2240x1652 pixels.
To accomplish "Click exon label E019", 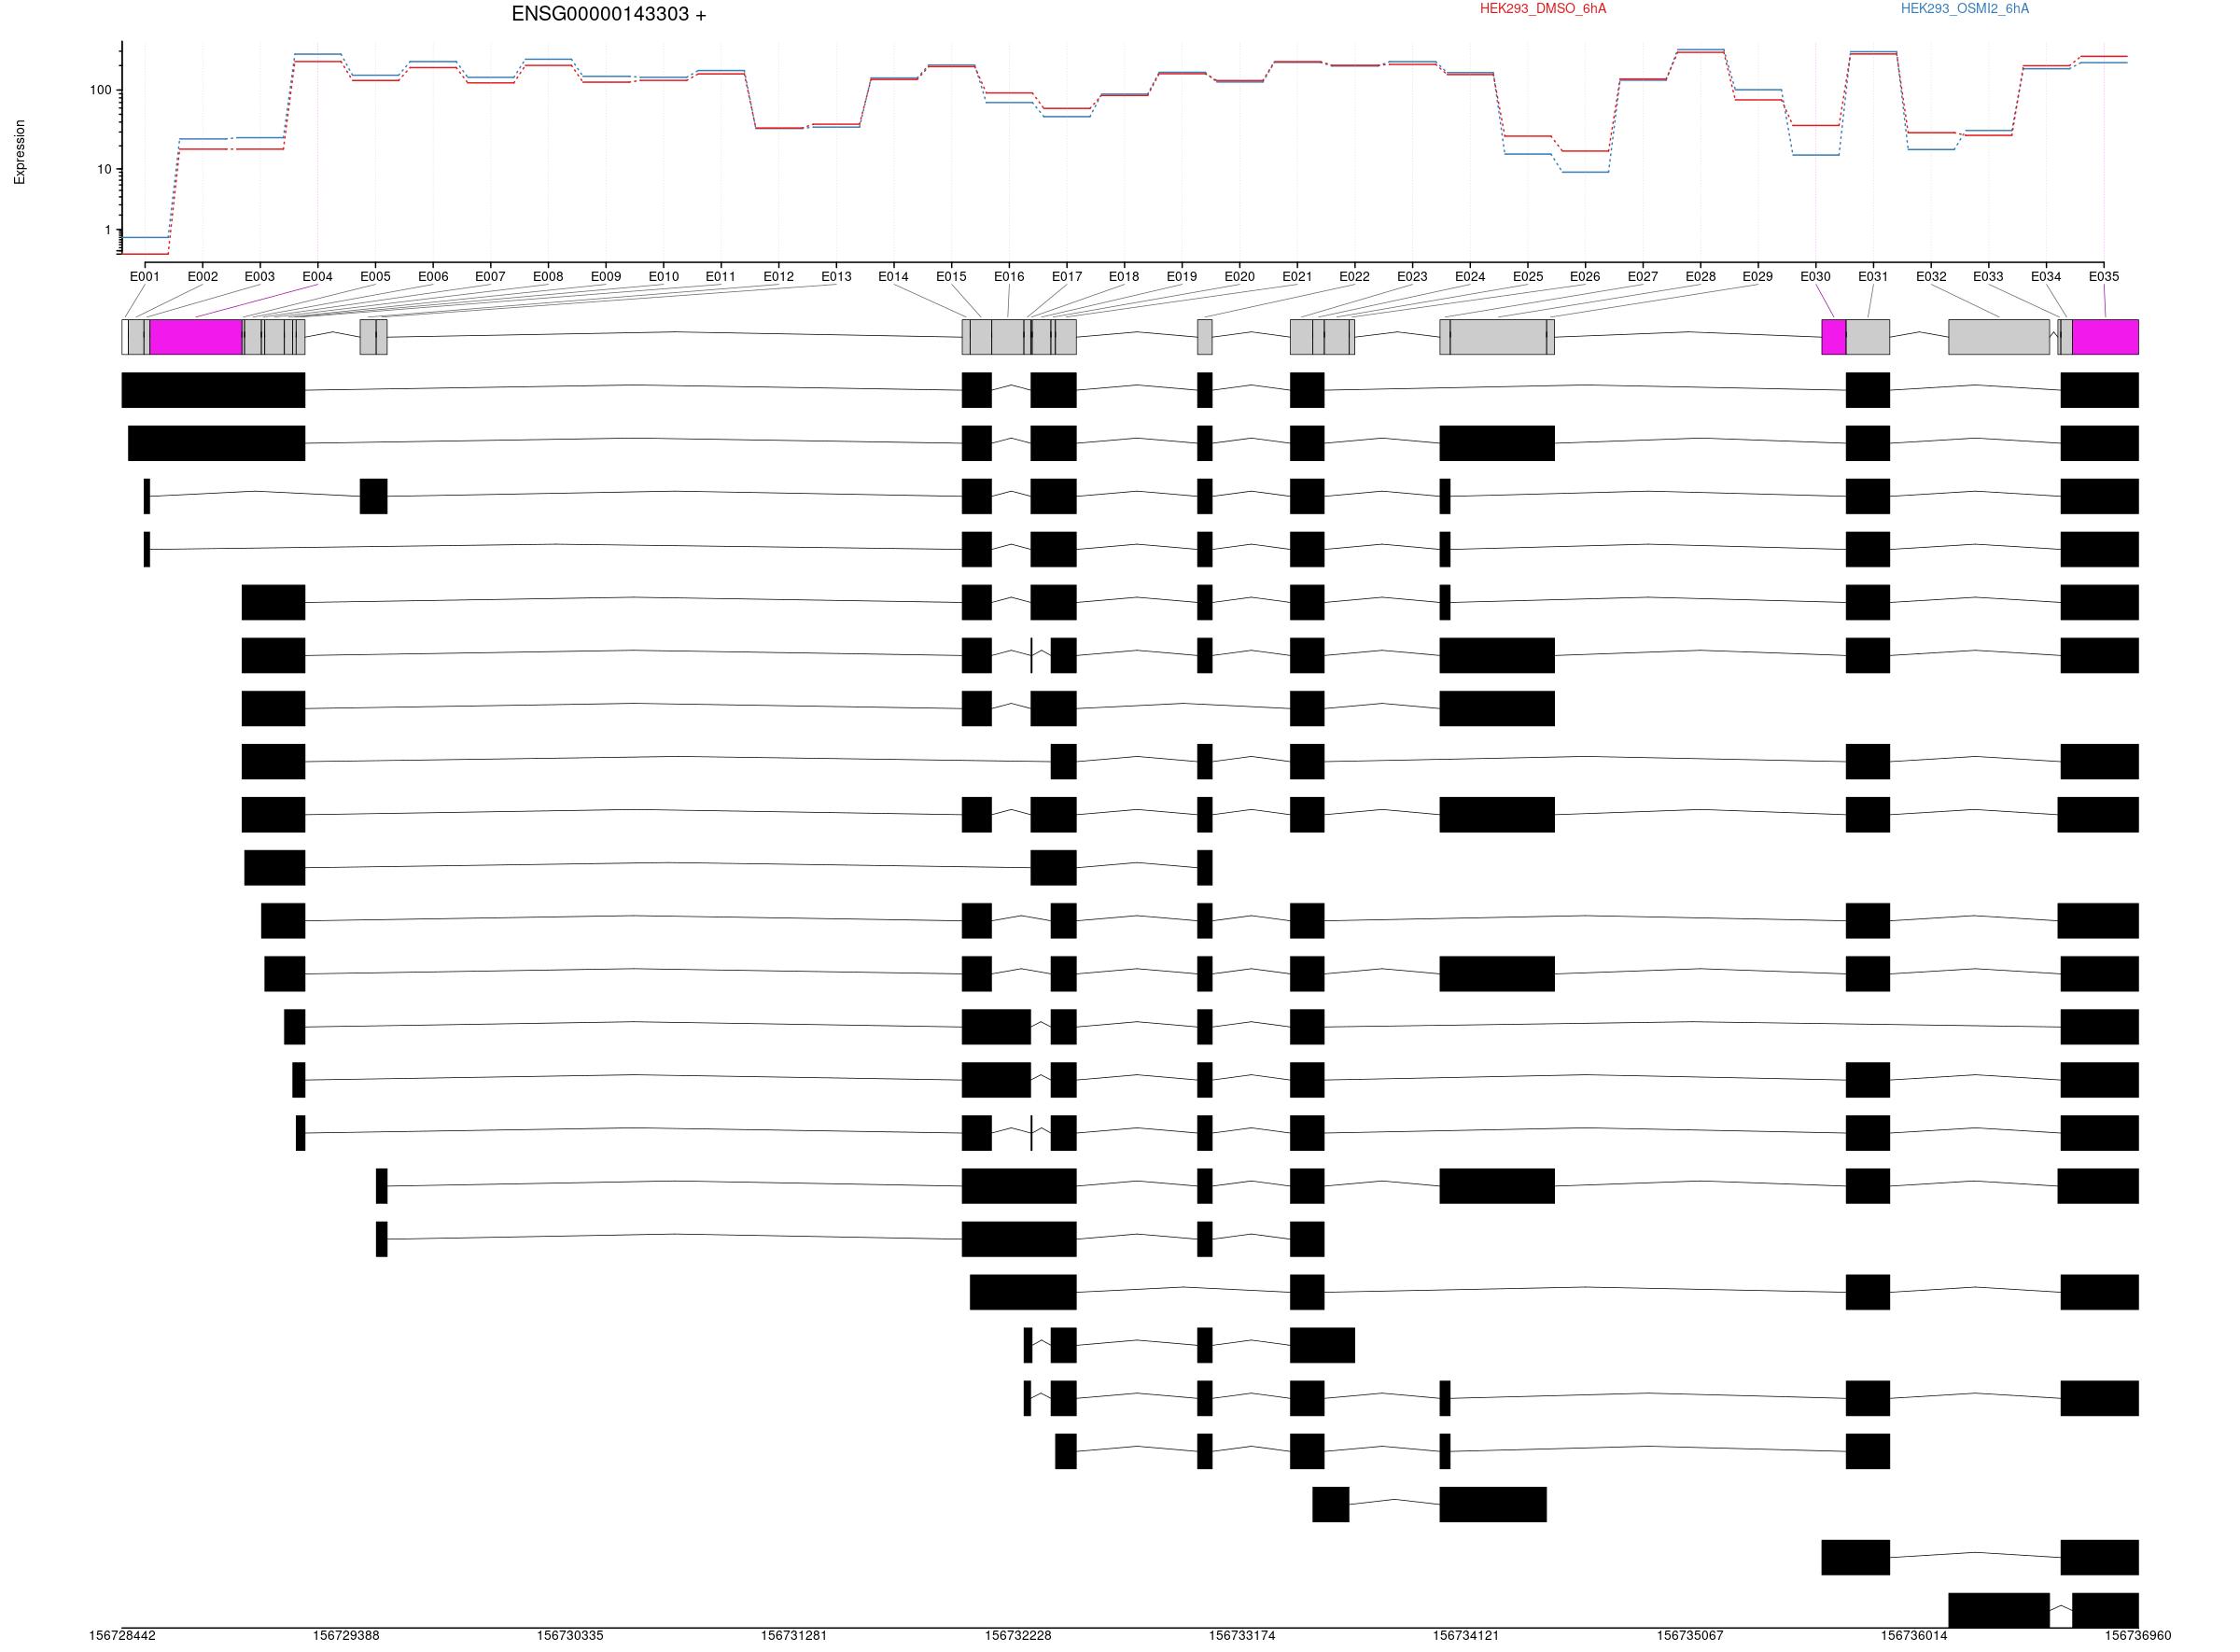I will pyautogui.click(x=1182, y=277).
